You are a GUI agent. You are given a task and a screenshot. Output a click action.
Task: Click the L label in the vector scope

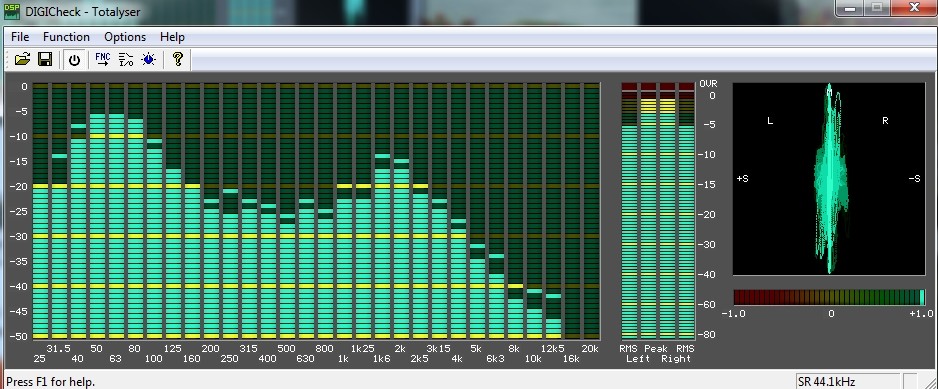[770, 121]
